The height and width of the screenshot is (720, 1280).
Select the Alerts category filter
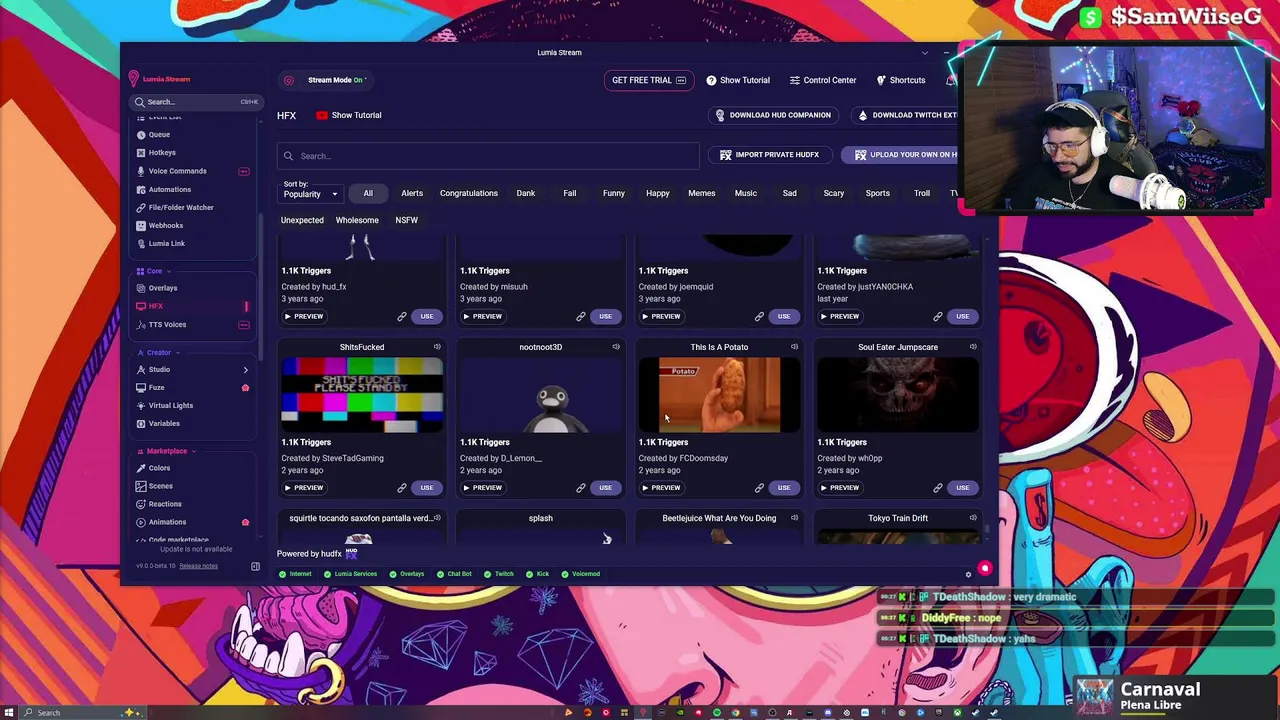coord(412,193)
